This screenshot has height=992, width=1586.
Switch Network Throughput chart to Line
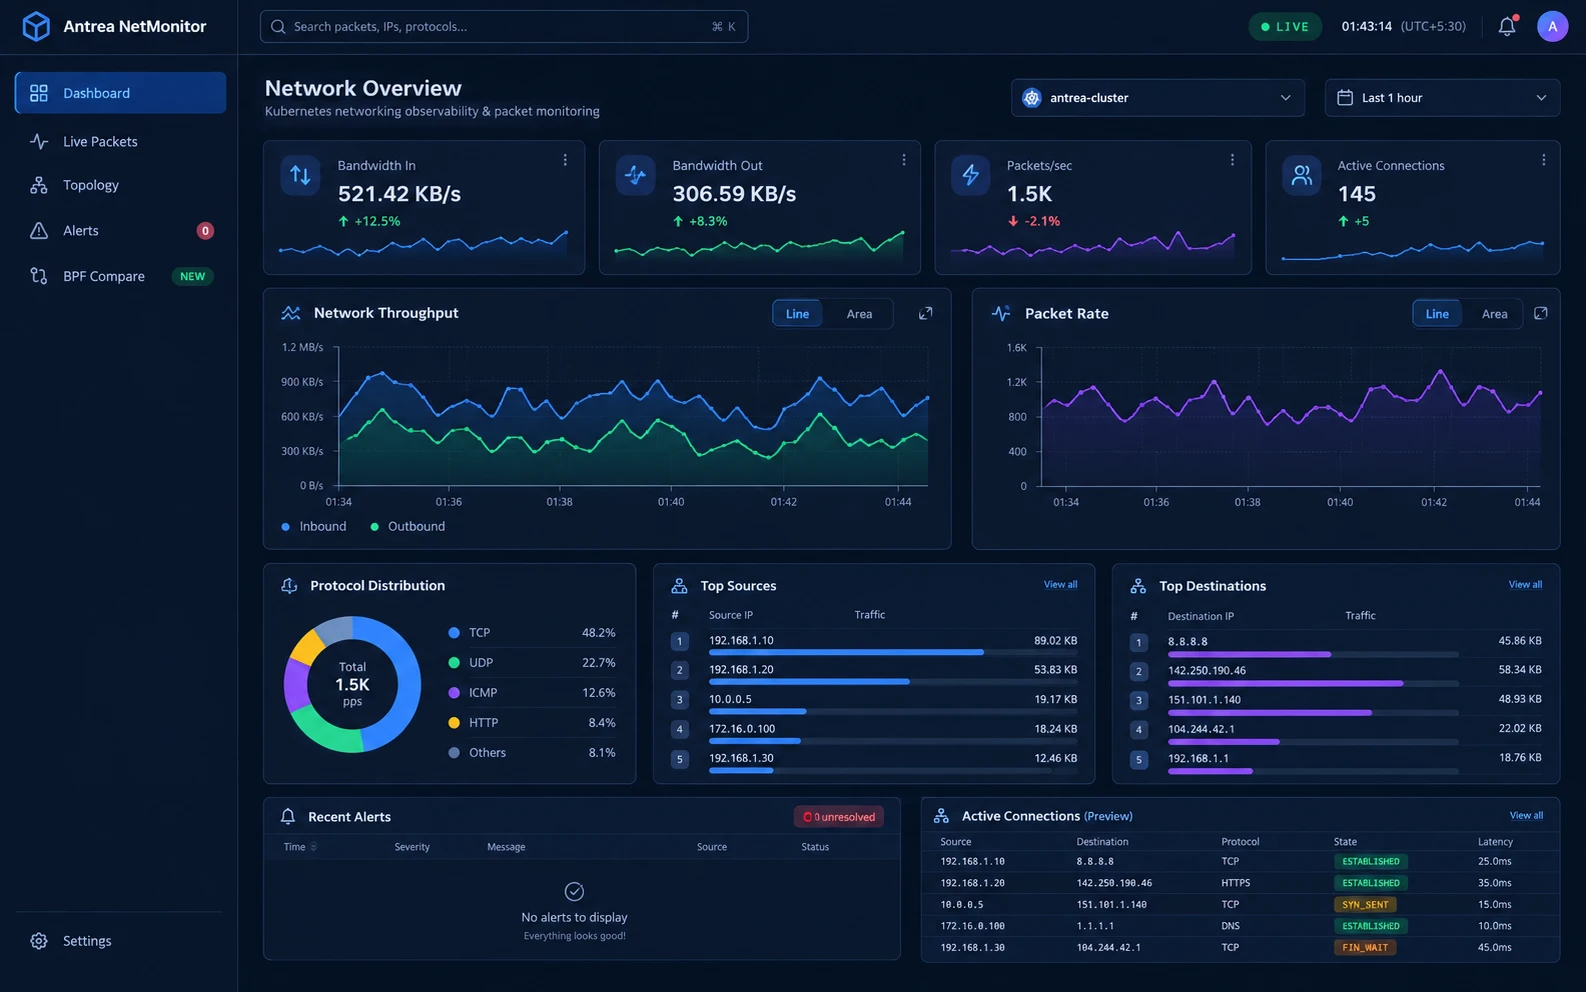(797, 314)
